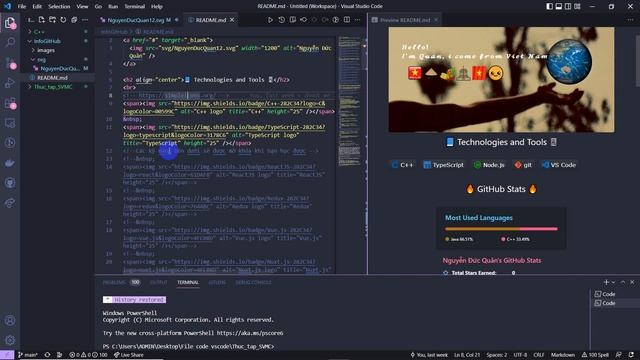Viewport: 640px width, 360px height.
Task: Maximize panel with the up chevron
Action: point(623,282)
